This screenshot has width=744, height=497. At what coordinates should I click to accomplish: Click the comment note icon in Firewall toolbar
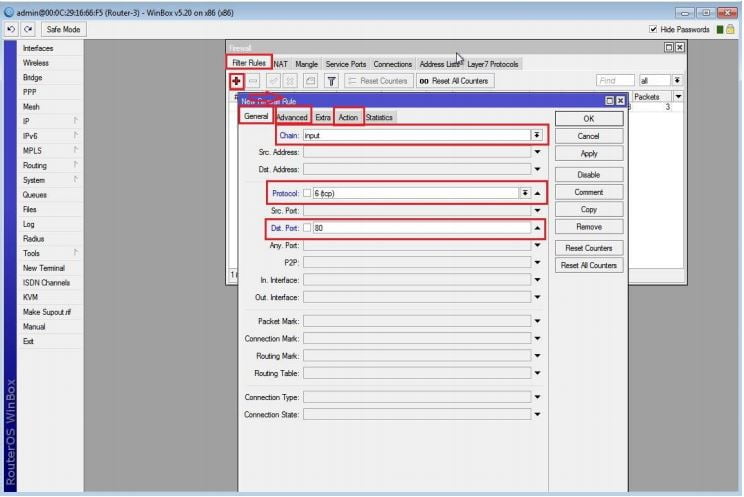[311, 81]
